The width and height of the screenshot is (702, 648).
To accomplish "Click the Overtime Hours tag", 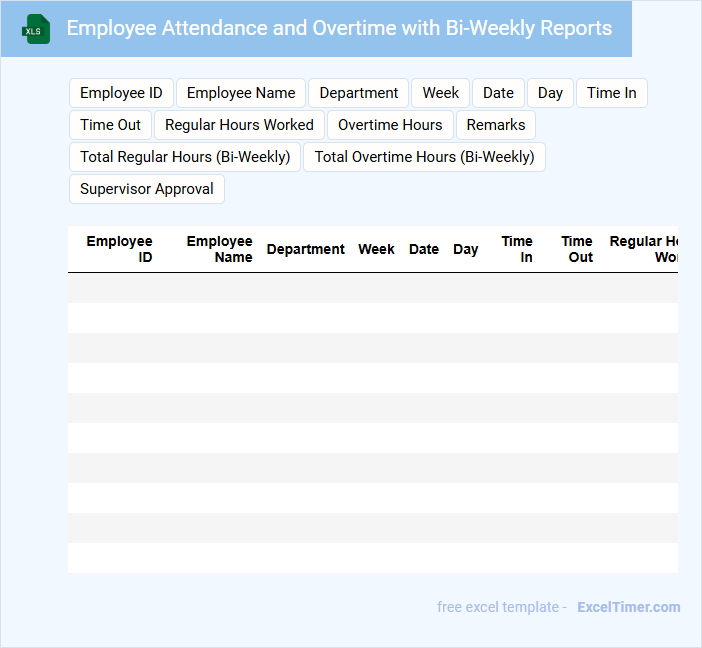I will tap(390, 125).
